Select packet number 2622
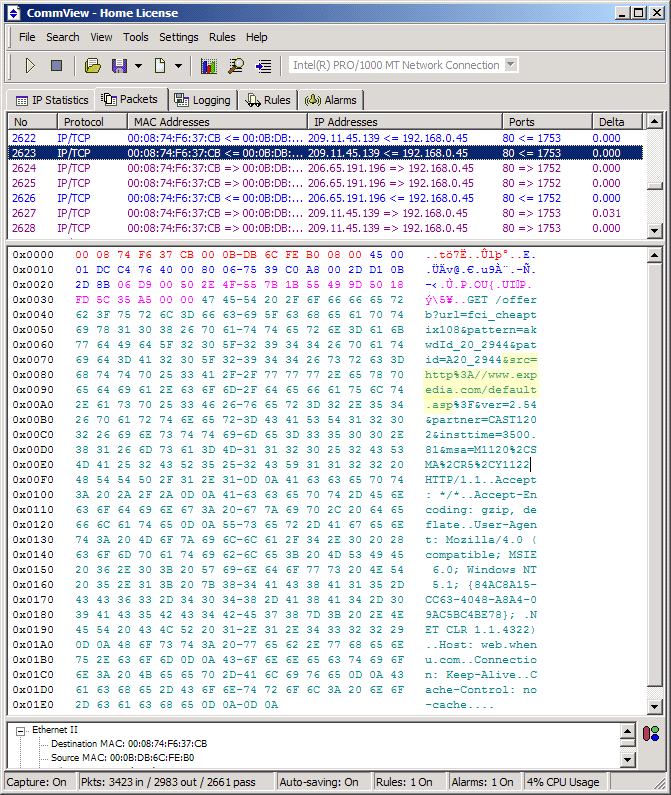671x795 pixels. 326,138
